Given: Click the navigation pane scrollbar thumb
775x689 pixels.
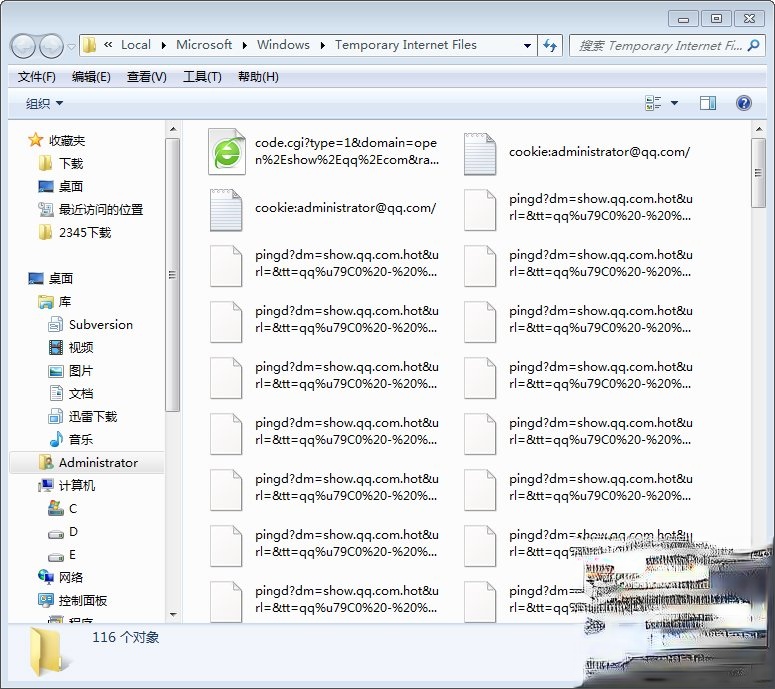Looking at the screenshot, I should coord(172,275).
